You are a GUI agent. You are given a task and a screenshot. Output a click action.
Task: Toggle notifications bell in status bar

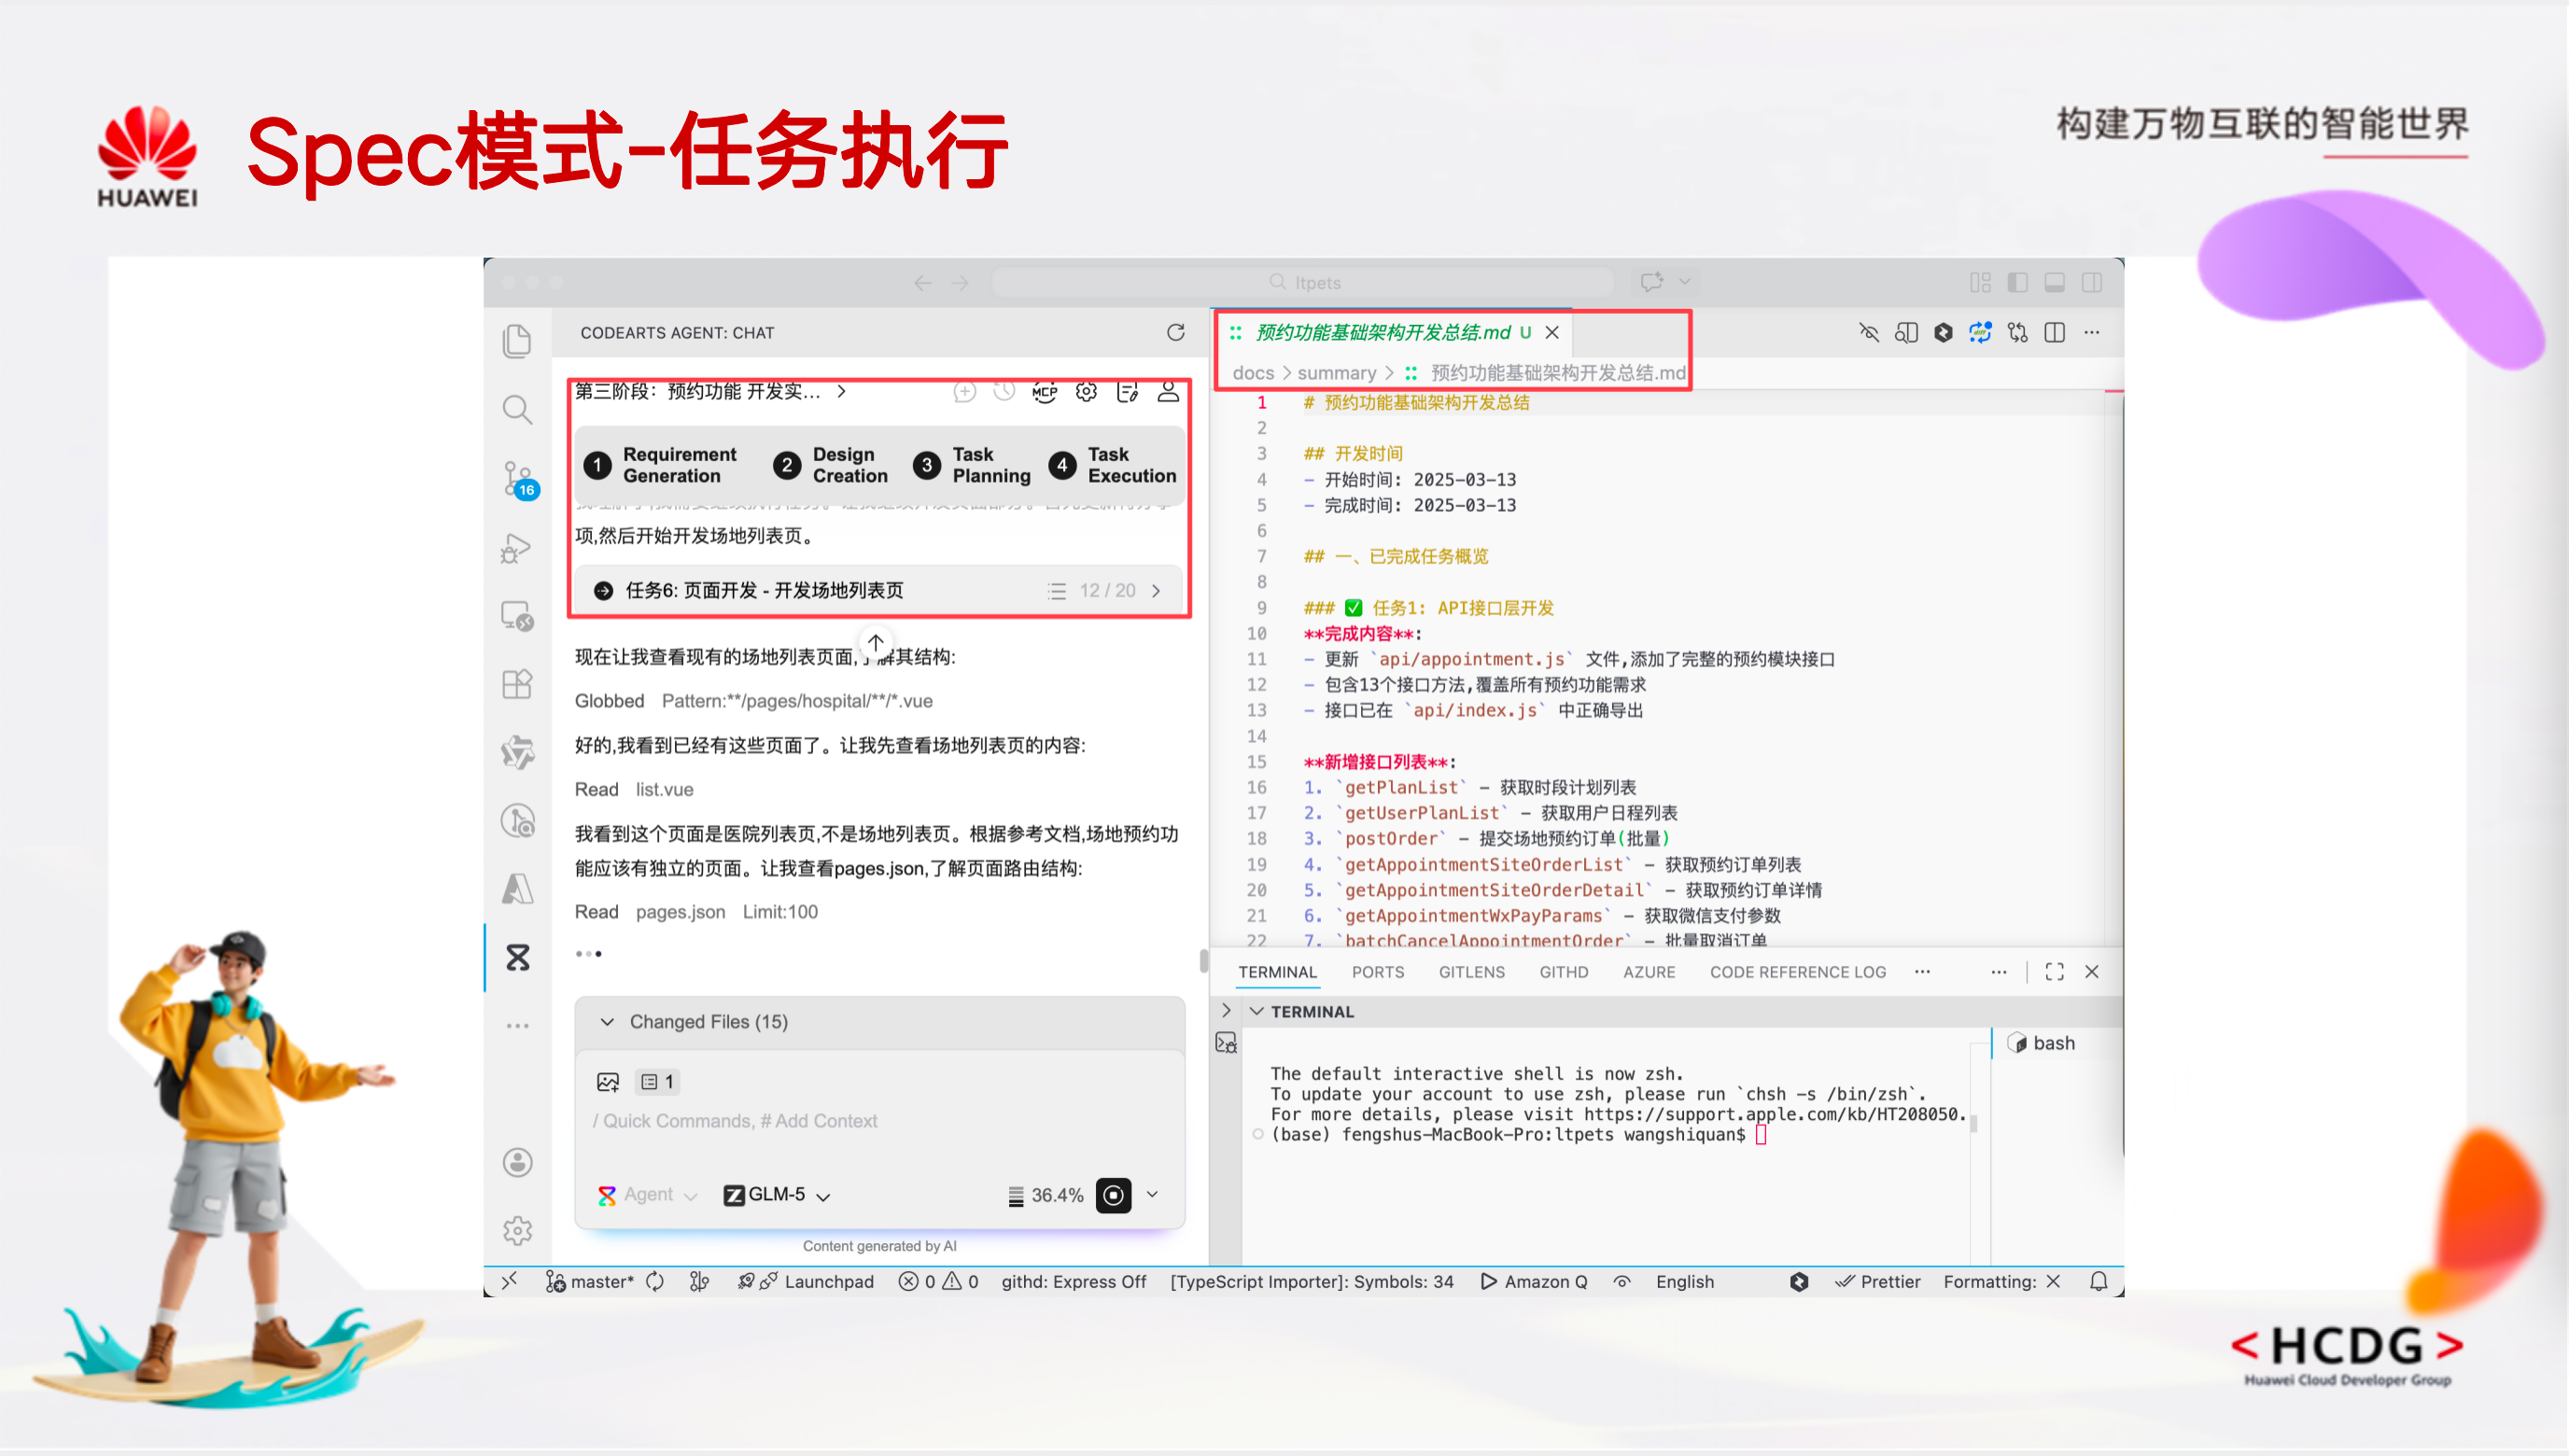2098,1281
